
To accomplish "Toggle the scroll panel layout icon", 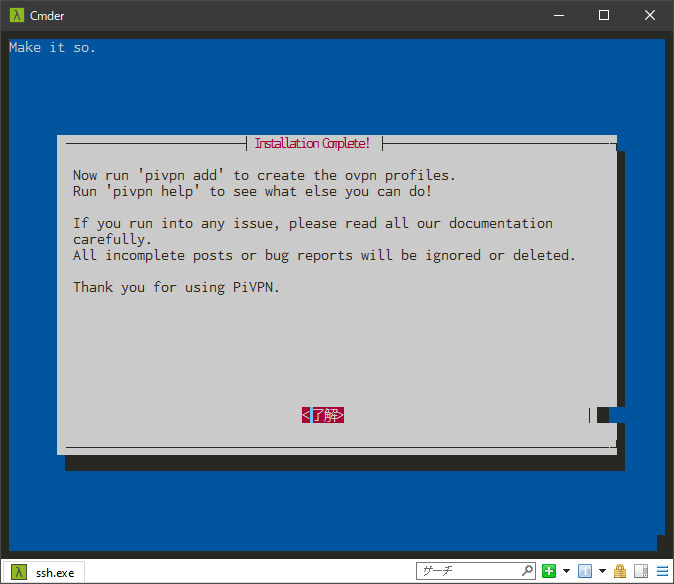I will [x=641, y=571].
